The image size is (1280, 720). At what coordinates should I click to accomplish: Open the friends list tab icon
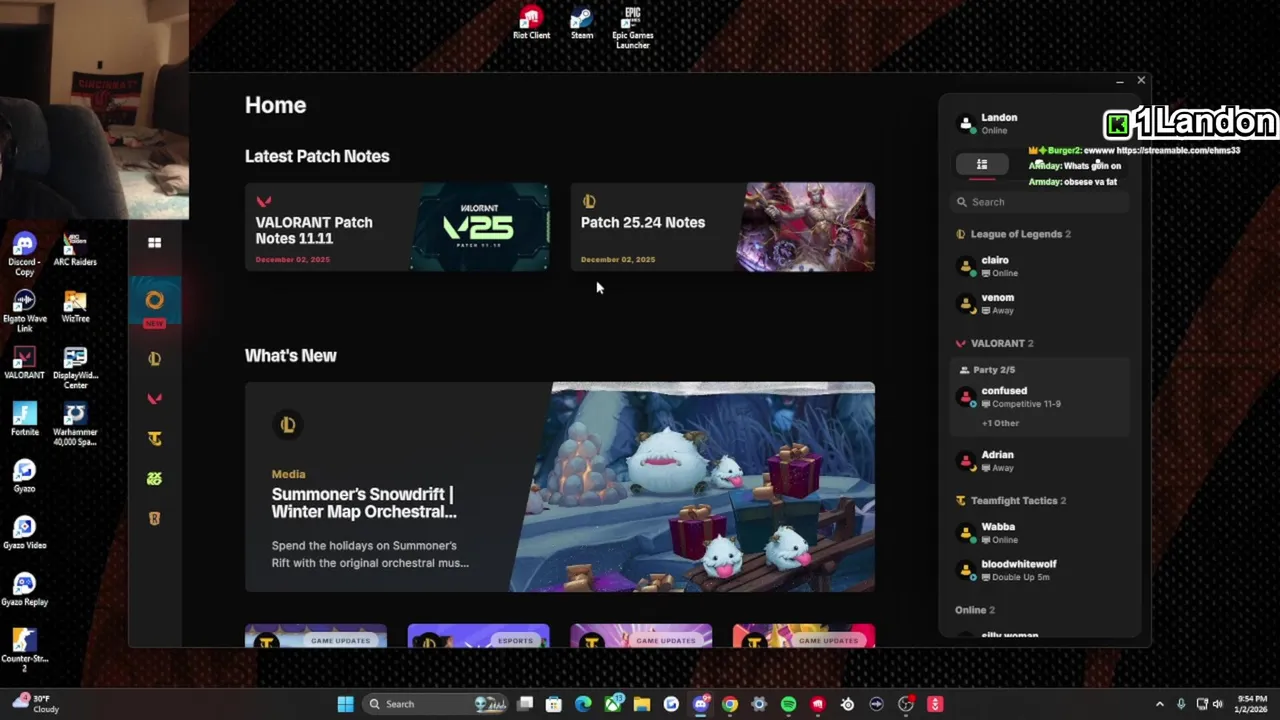pos(982,165)
